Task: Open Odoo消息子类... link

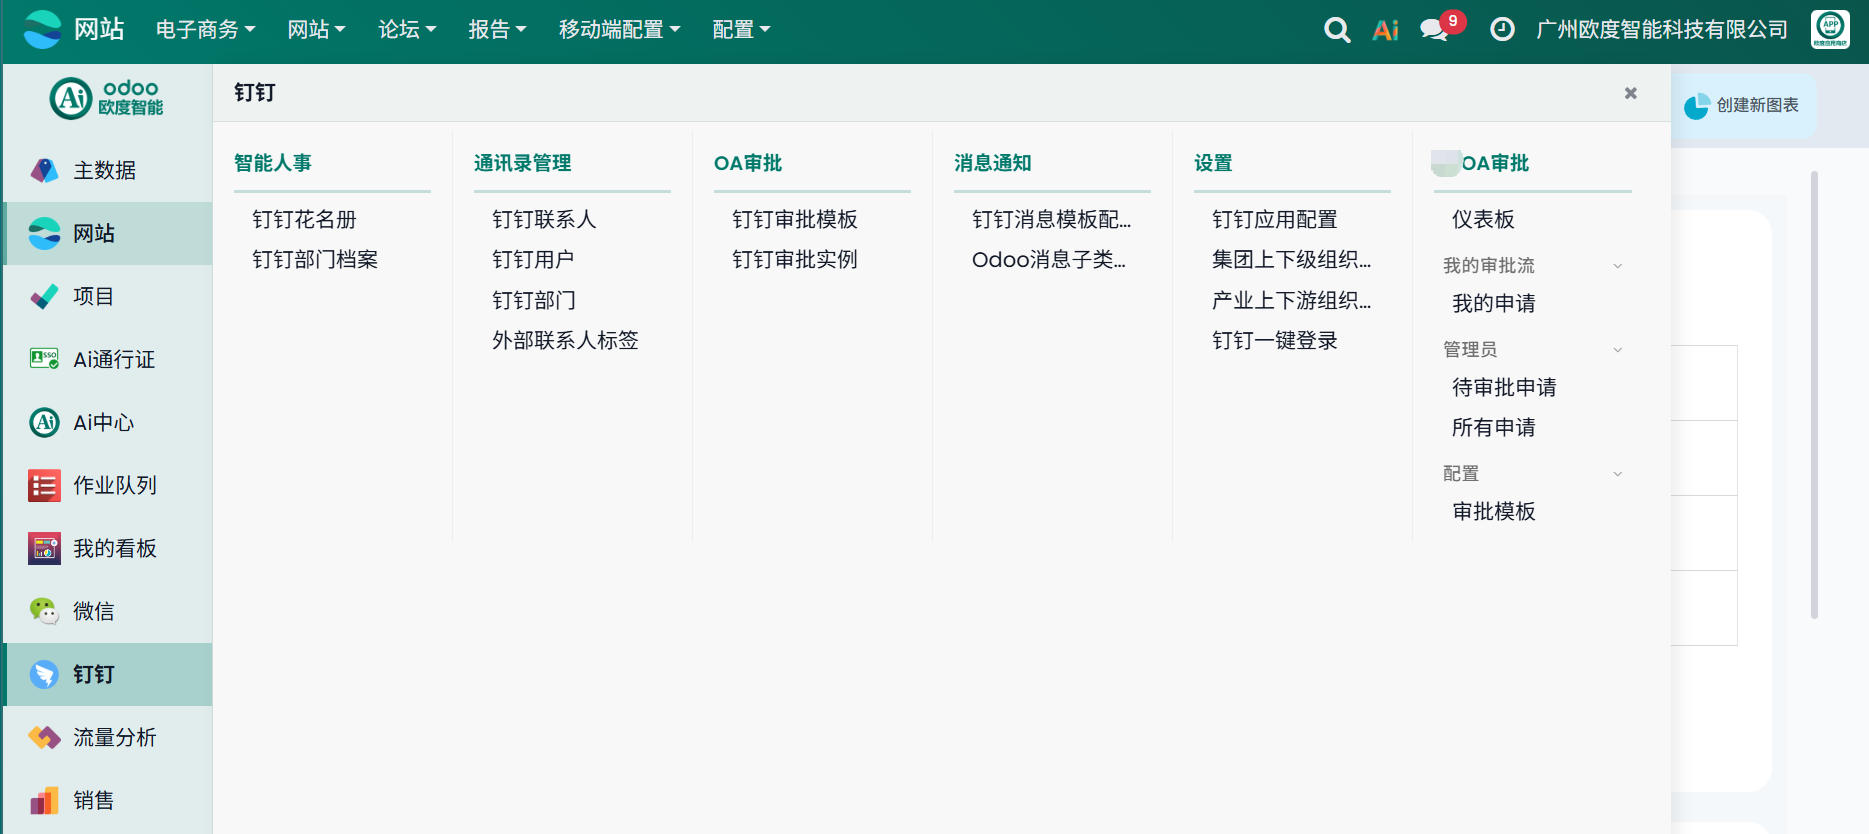Action: click(1049, 259)
